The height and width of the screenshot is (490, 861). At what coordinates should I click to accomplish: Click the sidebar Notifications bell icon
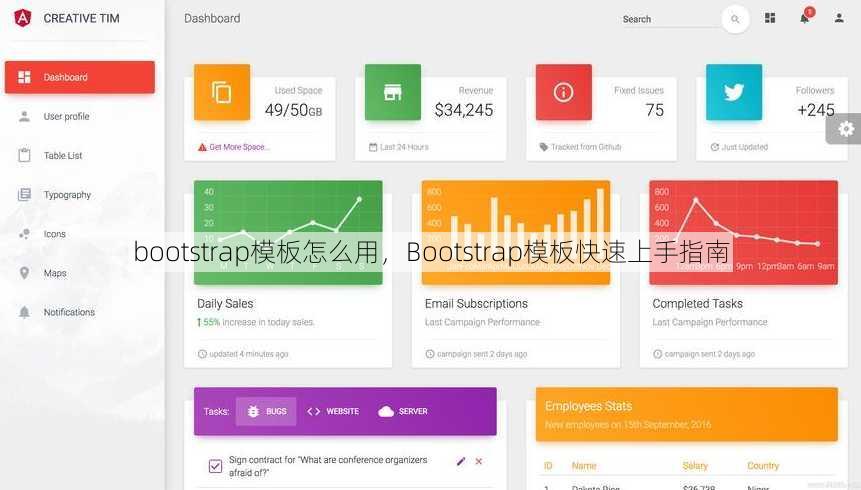click(24, 312)
